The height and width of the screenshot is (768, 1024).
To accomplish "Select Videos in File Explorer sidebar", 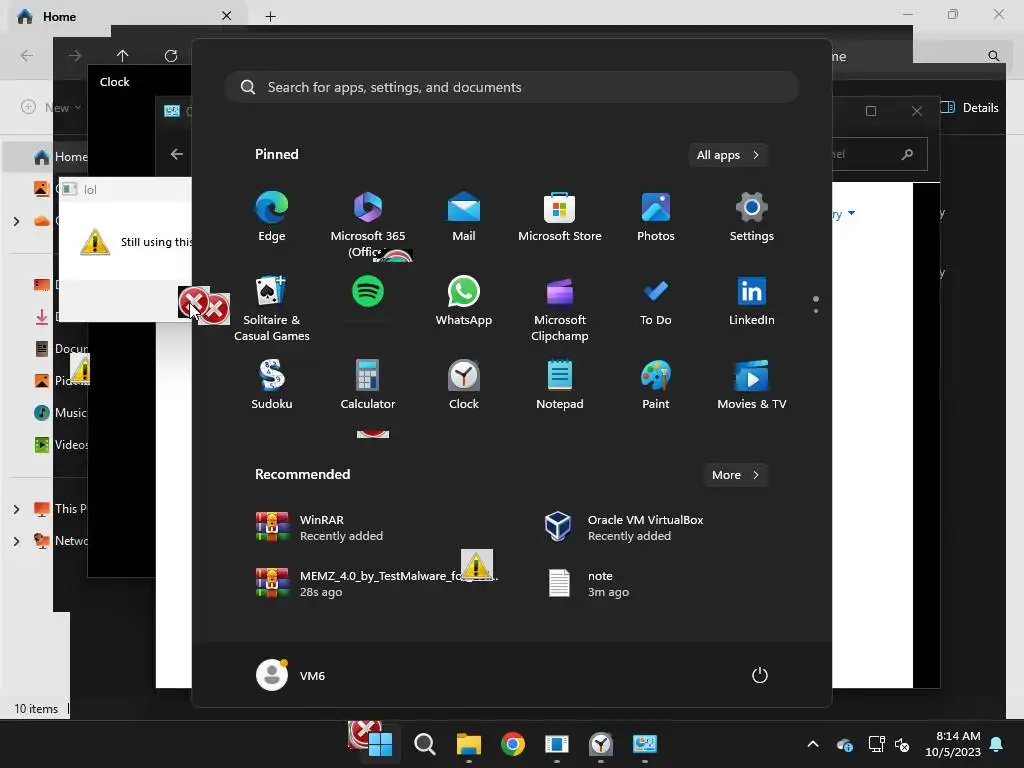I will (x=61, y=445).
